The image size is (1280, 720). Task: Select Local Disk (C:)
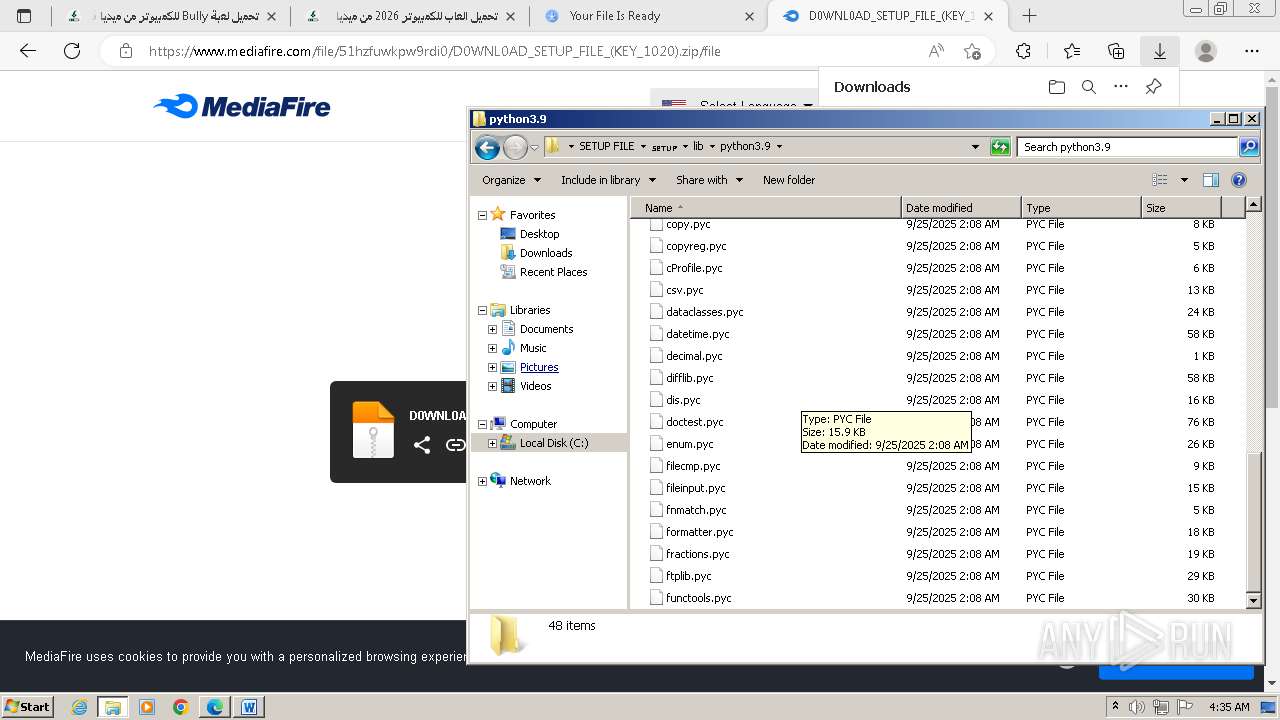point(553,443)
